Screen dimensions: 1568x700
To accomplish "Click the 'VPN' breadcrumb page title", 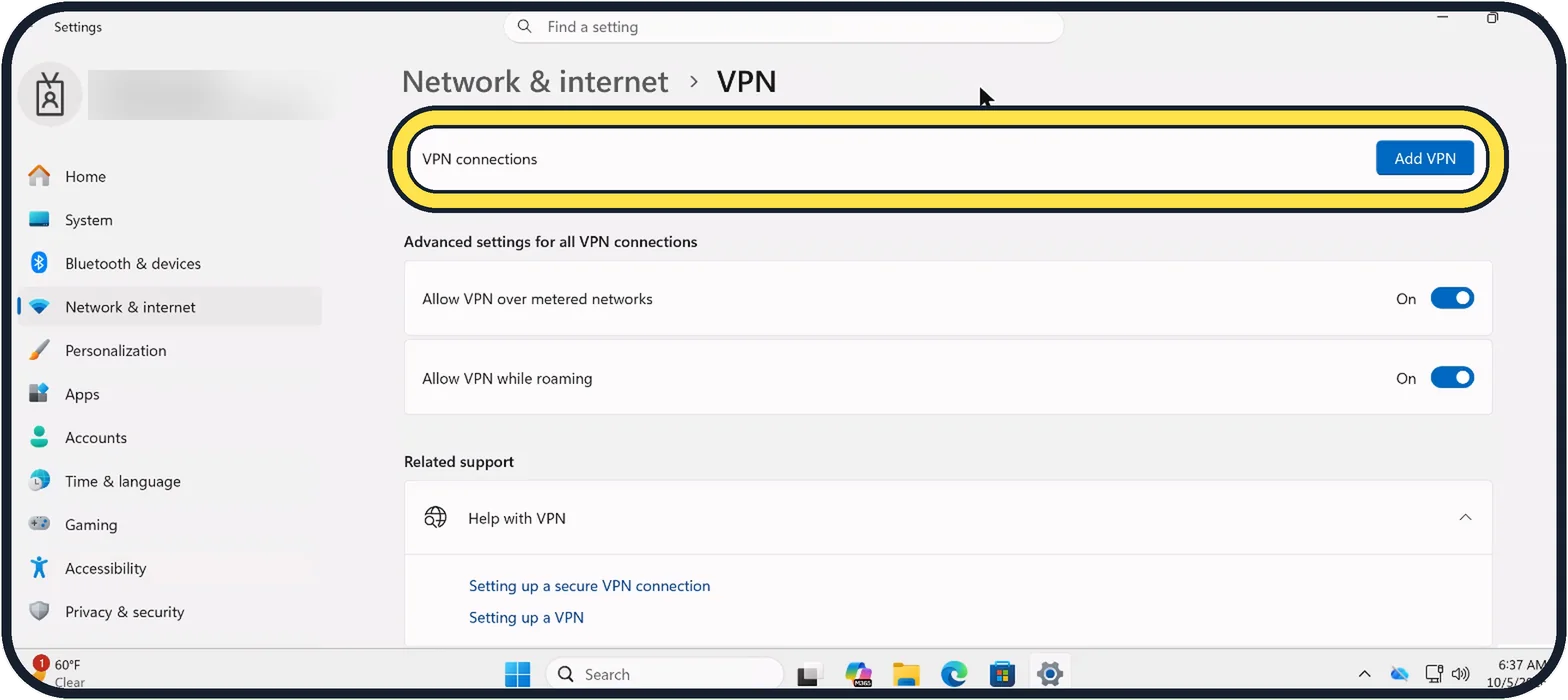I will click(x=746, y=81).
